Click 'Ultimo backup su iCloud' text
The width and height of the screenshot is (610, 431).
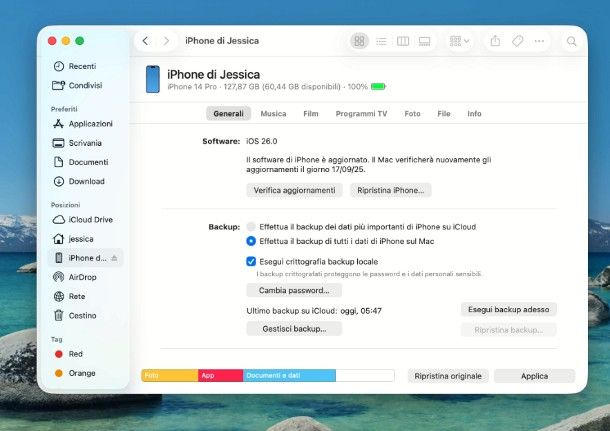[314, 311]
